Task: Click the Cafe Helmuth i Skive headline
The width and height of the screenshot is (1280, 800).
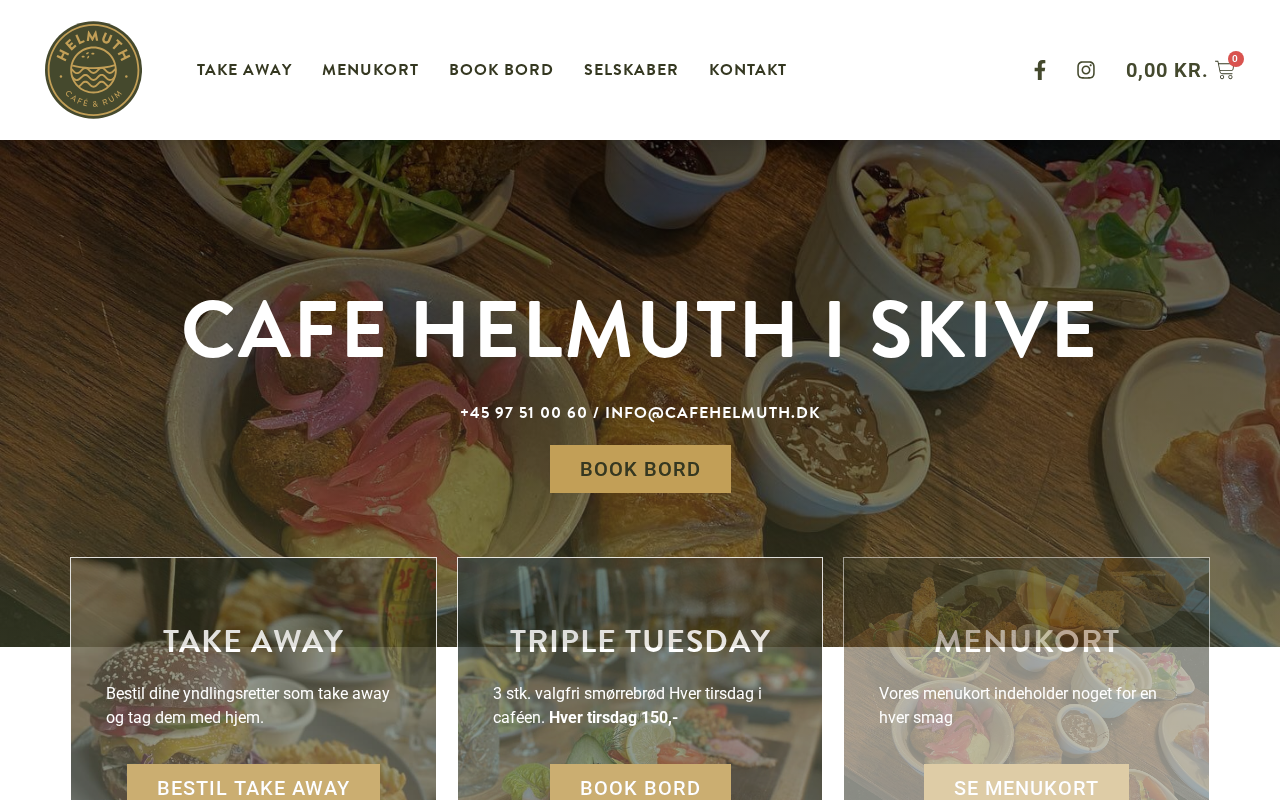Action: pos(640,329)
